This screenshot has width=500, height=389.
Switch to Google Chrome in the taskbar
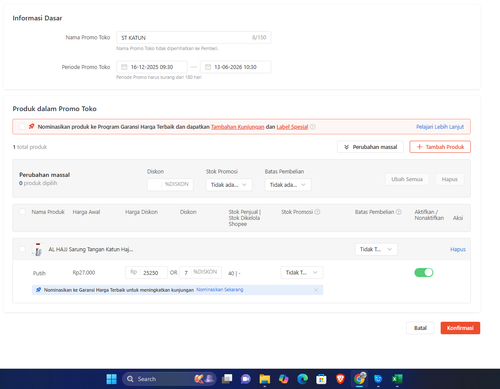point(359,379)
